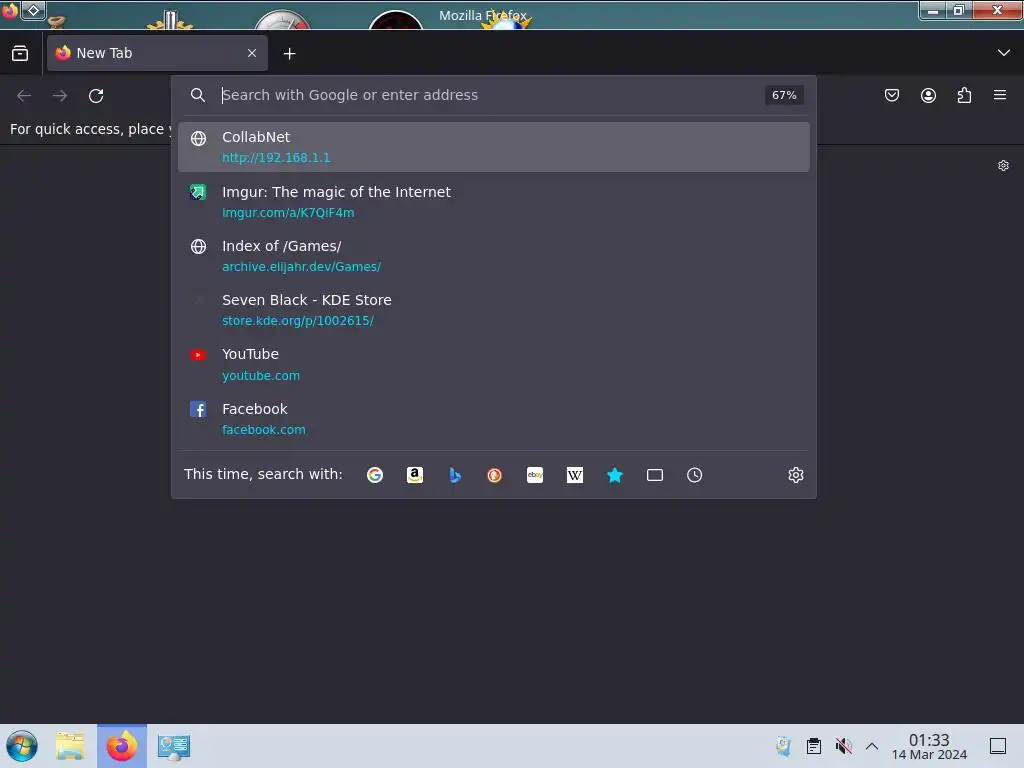Search this time with Amazon

point(415,475)
